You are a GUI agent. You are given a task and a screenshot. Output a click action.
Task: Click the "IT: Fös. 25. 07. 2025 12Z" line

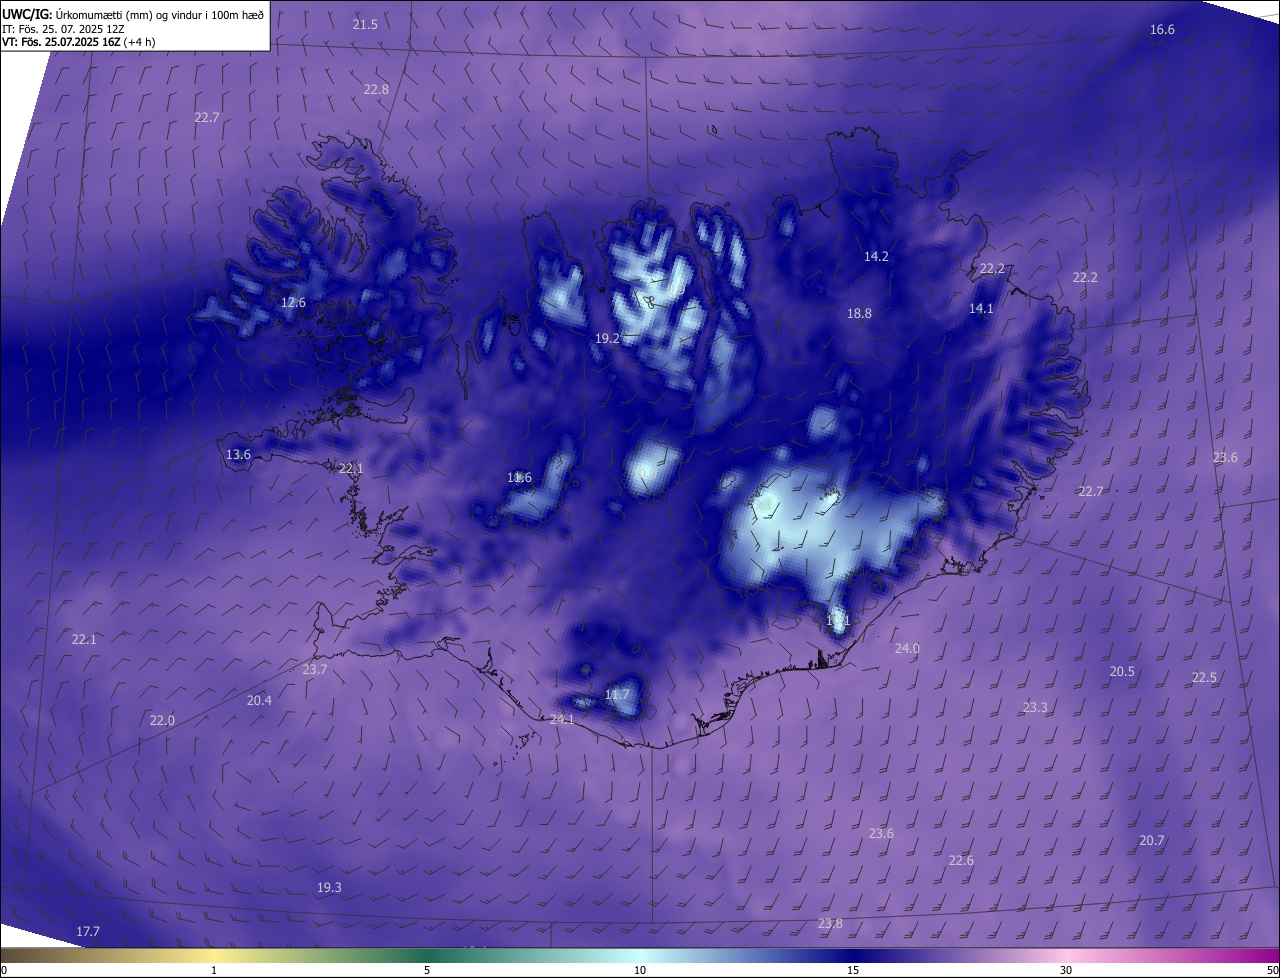coord(63,29)
